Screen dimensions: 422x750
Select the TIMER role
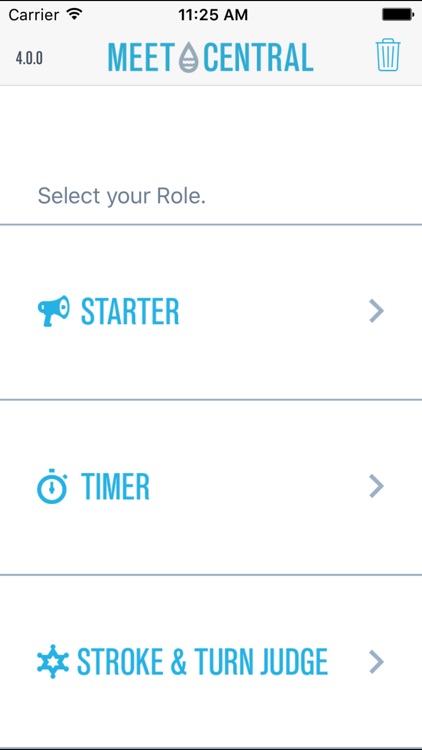pos(211,487)
